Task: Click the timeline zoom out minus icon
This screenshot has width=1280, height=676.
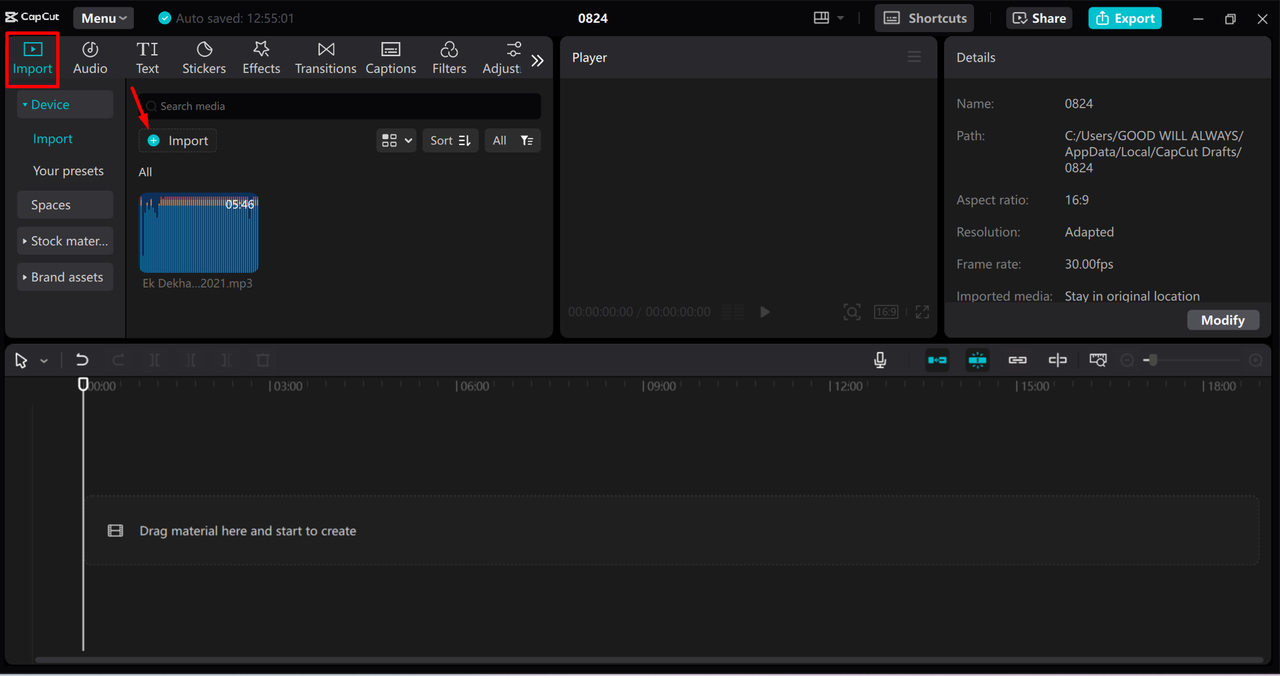Action: point(1127,360)
